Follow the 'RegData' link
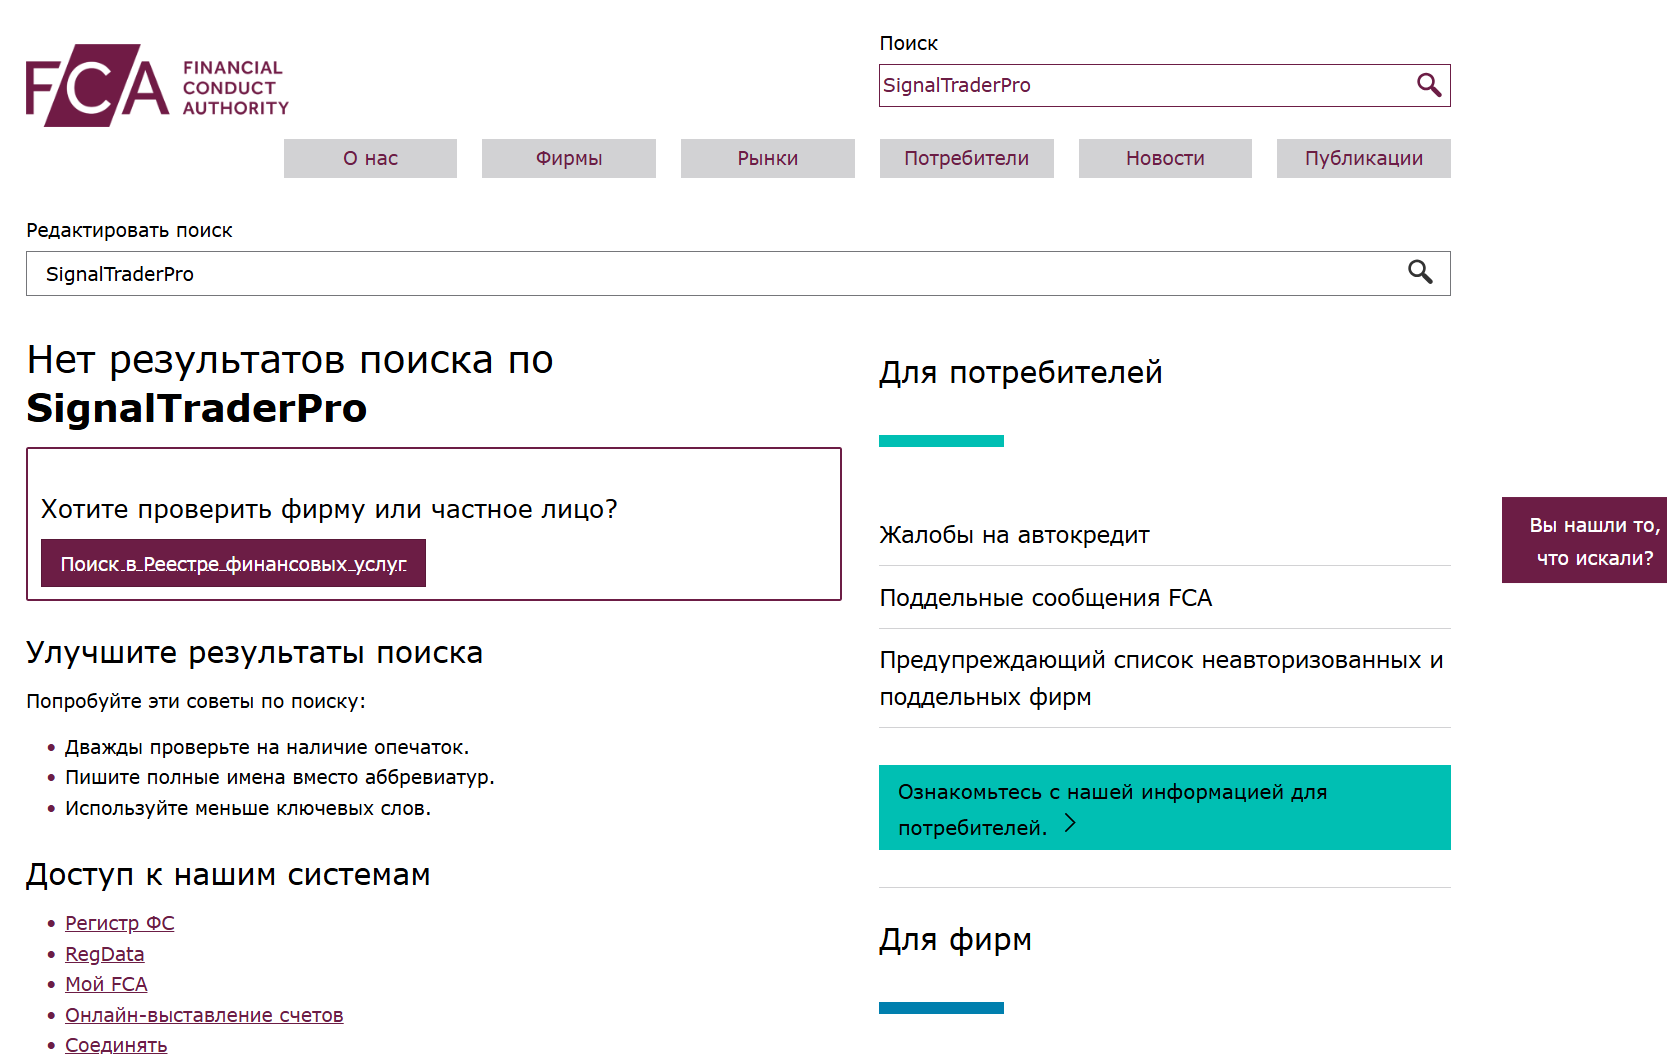This screenshot has height=1059, width=1667. [104, 954]
